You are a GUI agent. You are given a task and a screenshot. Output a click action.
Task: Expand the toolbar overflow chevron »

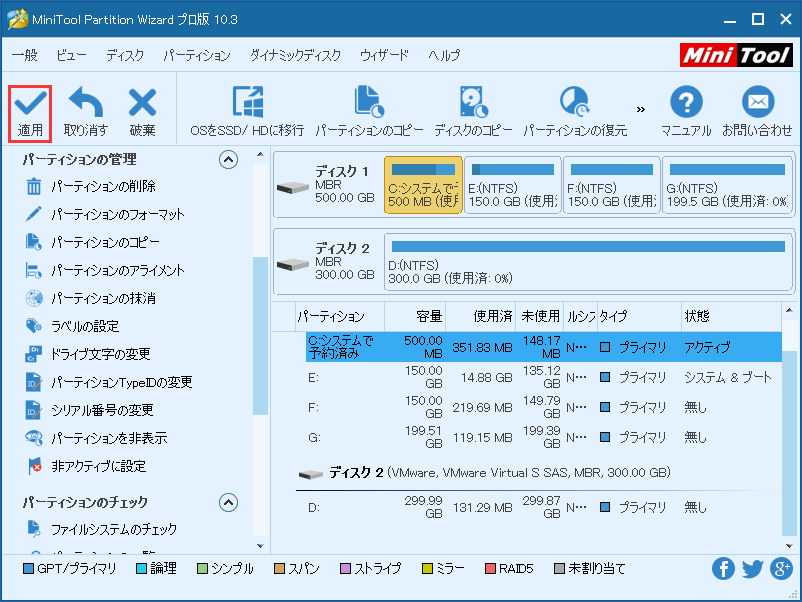coord(641,109)
